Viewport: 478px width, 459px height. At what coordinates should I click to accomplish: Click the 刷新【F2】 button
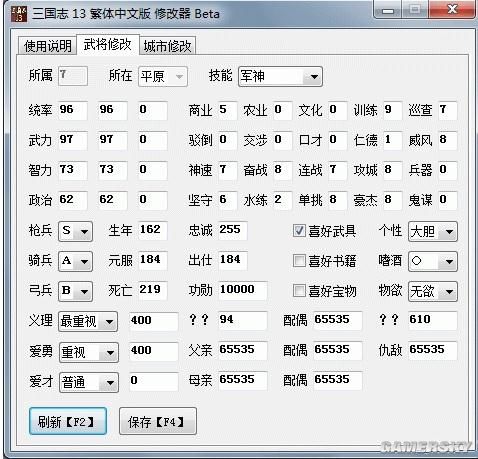(x=68, y=421)
